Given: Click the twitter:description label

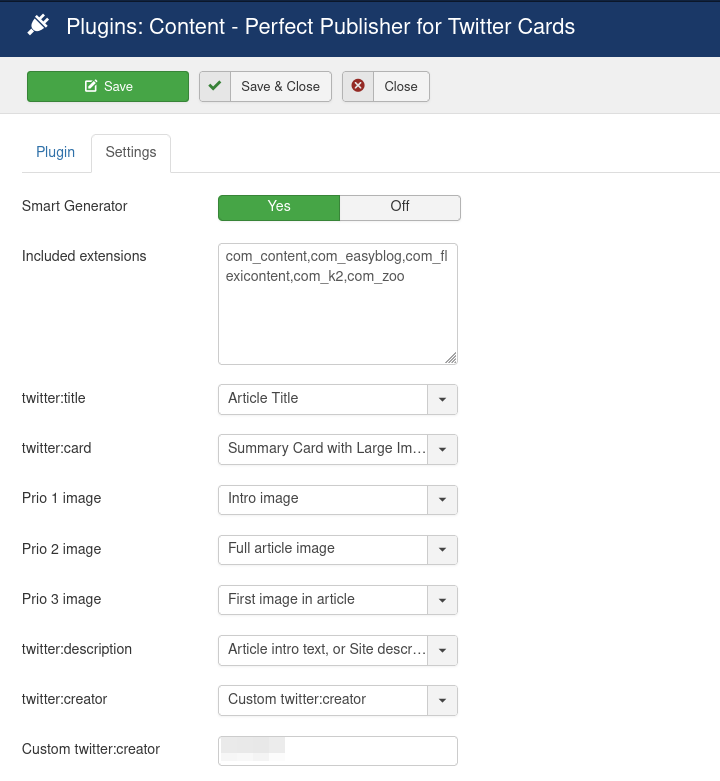Looking at the screenshot, I should 77,649.
